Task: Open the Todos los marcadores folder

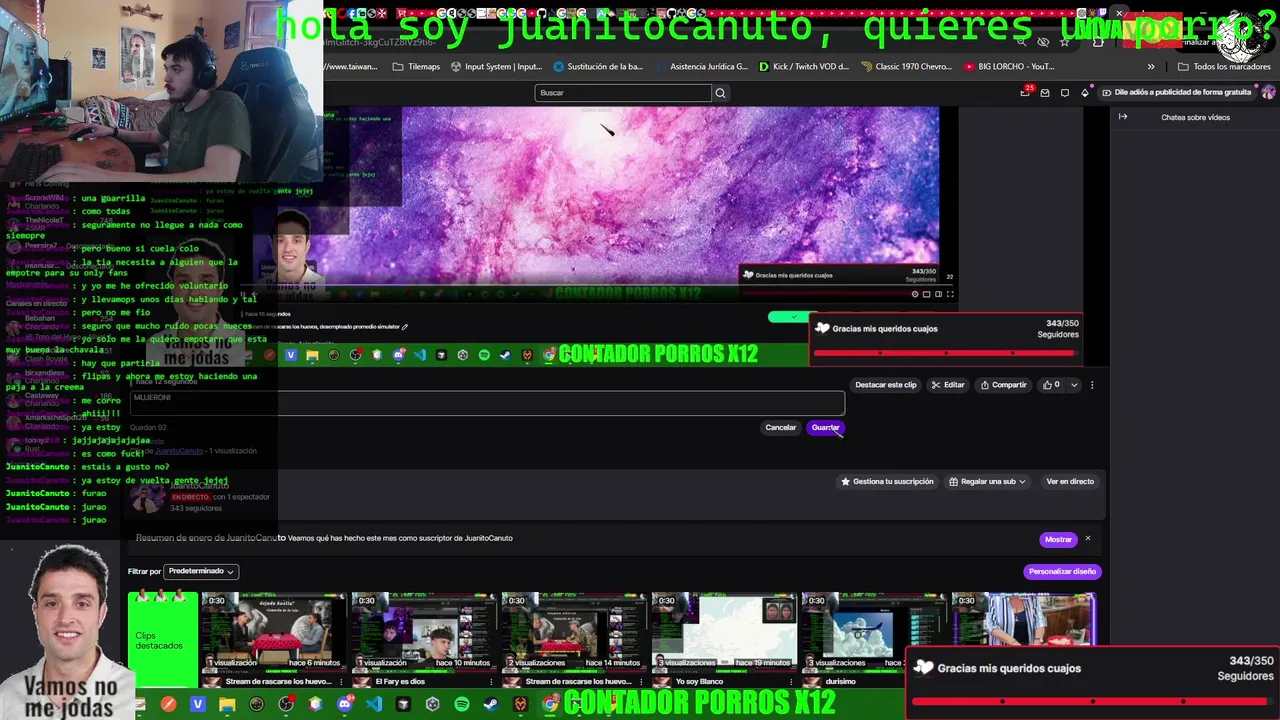Action: 1224,66
